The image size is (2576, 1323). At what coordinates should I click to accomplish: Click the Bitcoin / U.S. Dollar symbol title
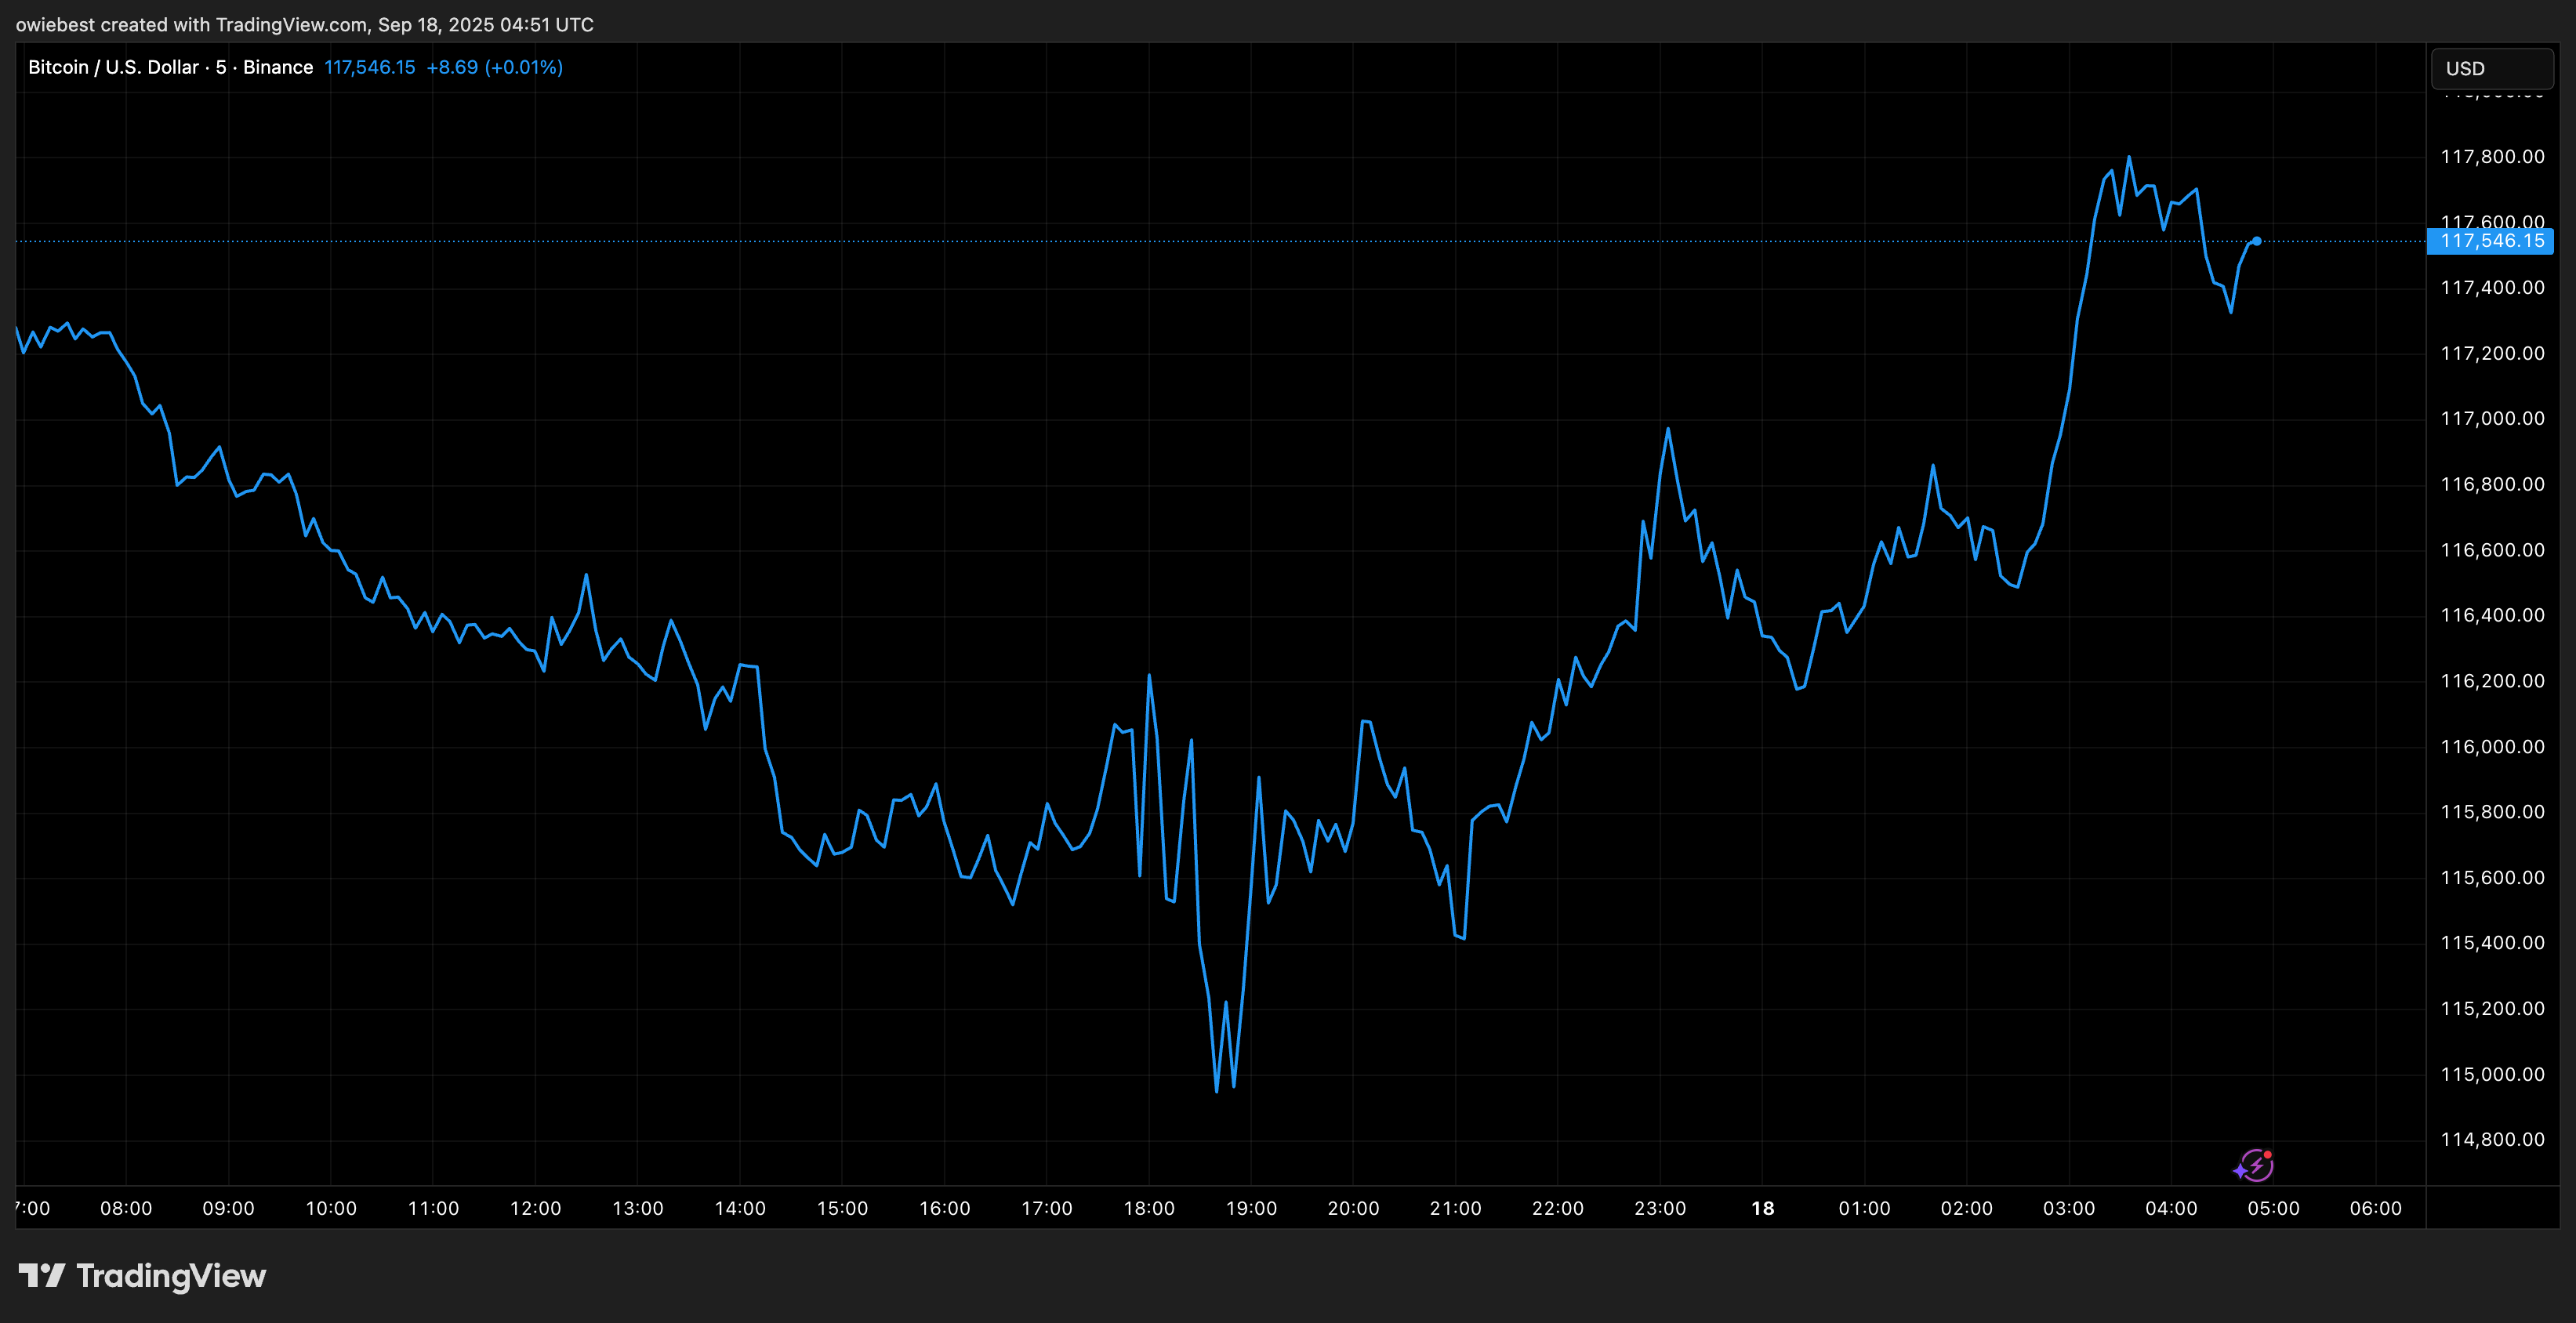click(x=113, y=67)
